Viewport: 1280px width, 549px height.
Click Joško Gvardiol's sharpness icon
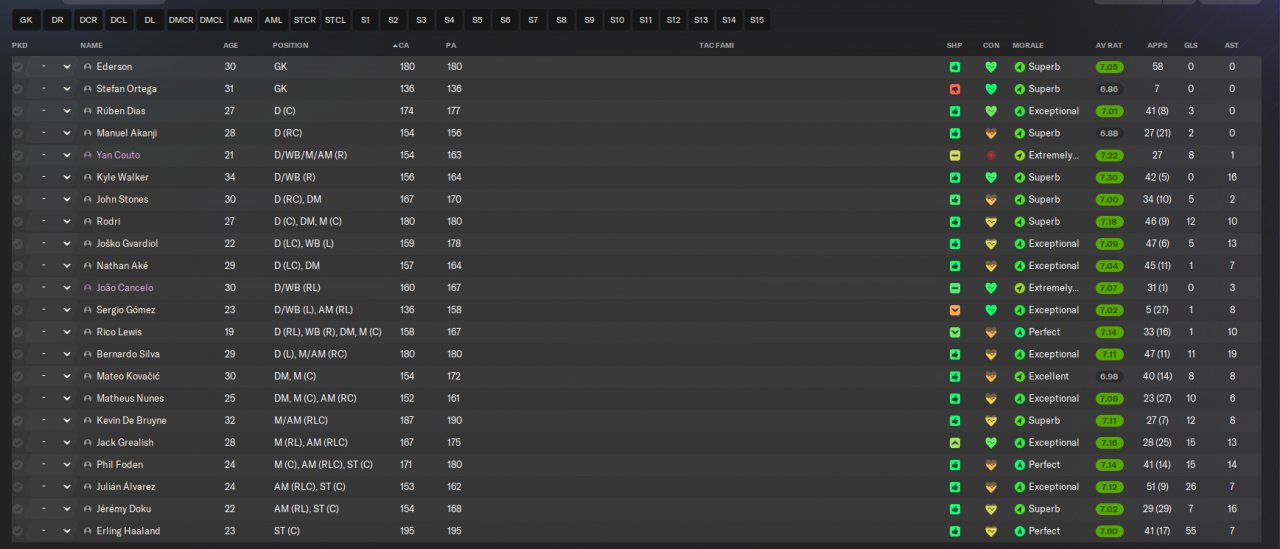coord(955,244)
